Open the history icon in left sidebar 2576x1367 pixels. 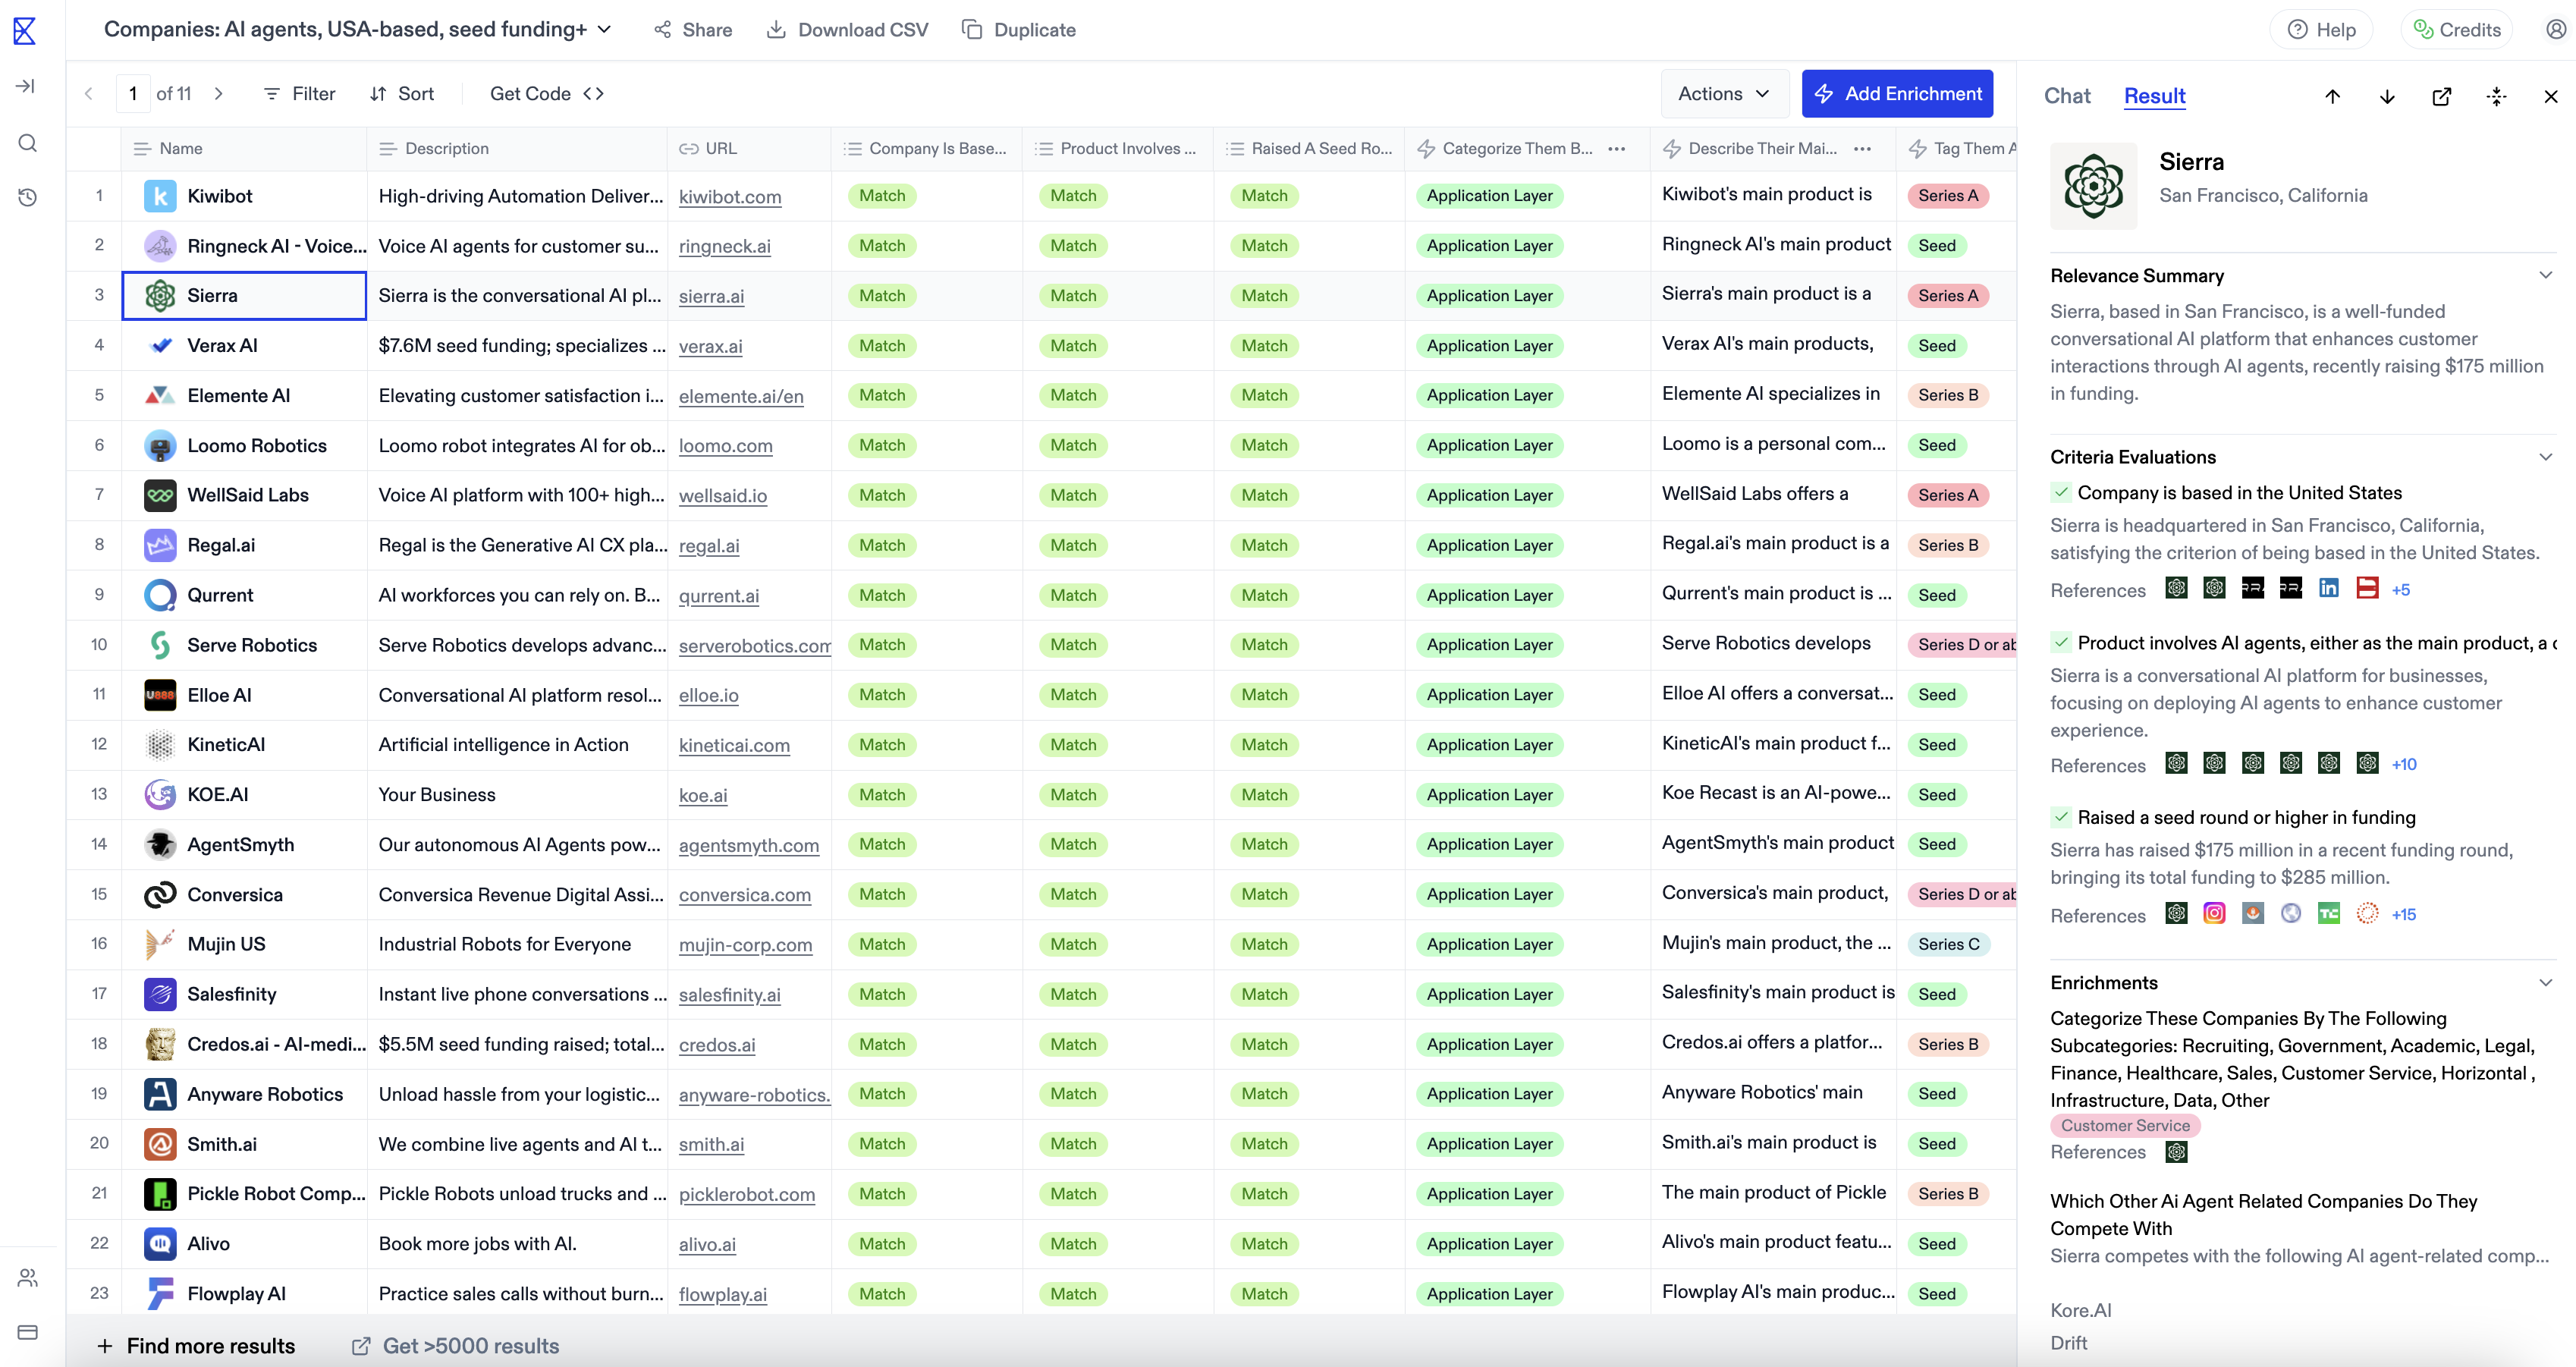tap(27, 197)
